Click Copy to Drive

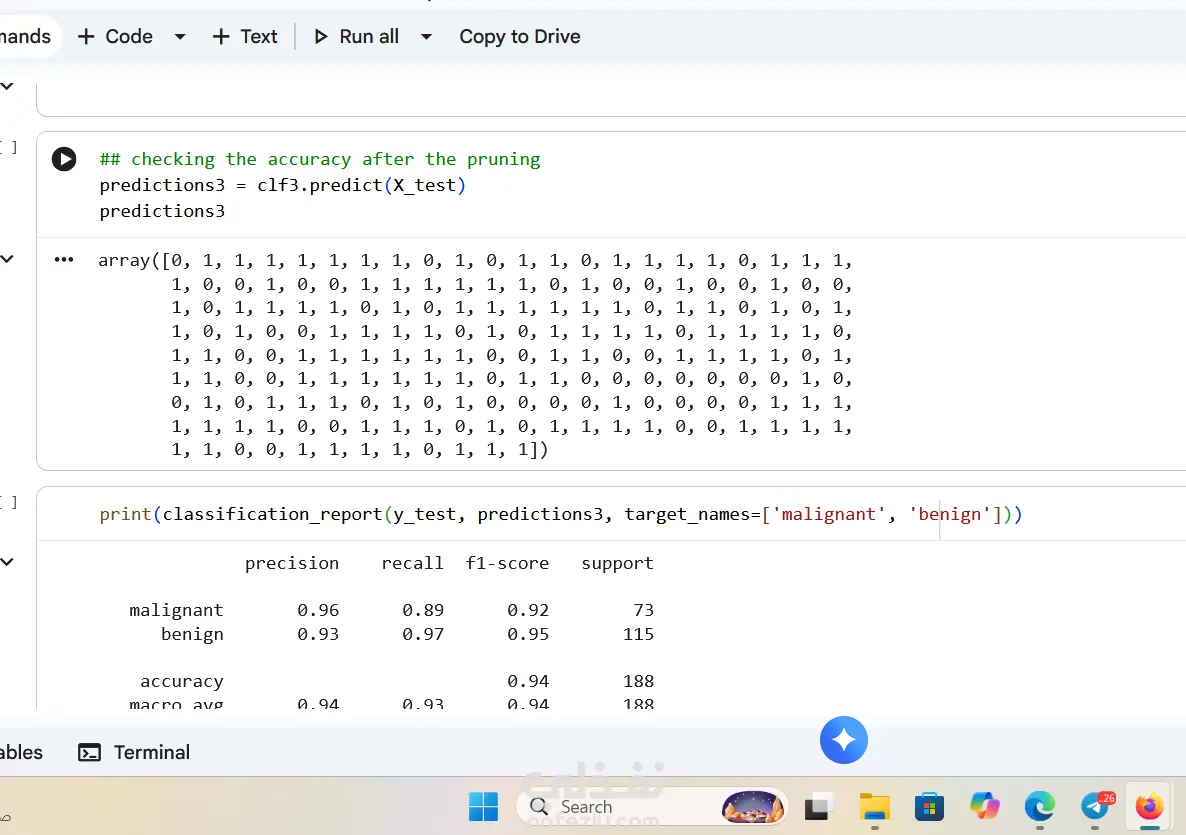pos(520,36)
